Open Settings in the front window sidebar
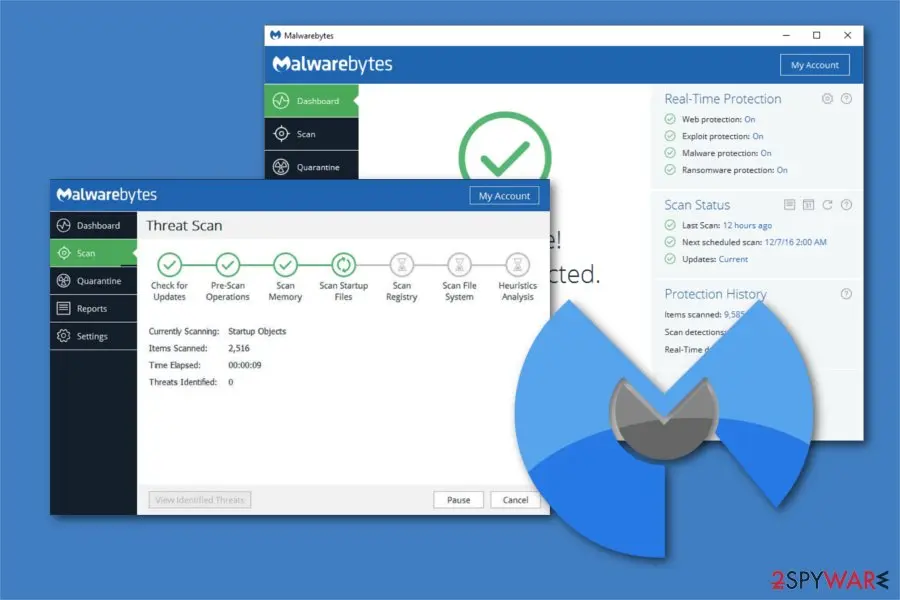This screenshot has width=900, height=600. point(93,336)
